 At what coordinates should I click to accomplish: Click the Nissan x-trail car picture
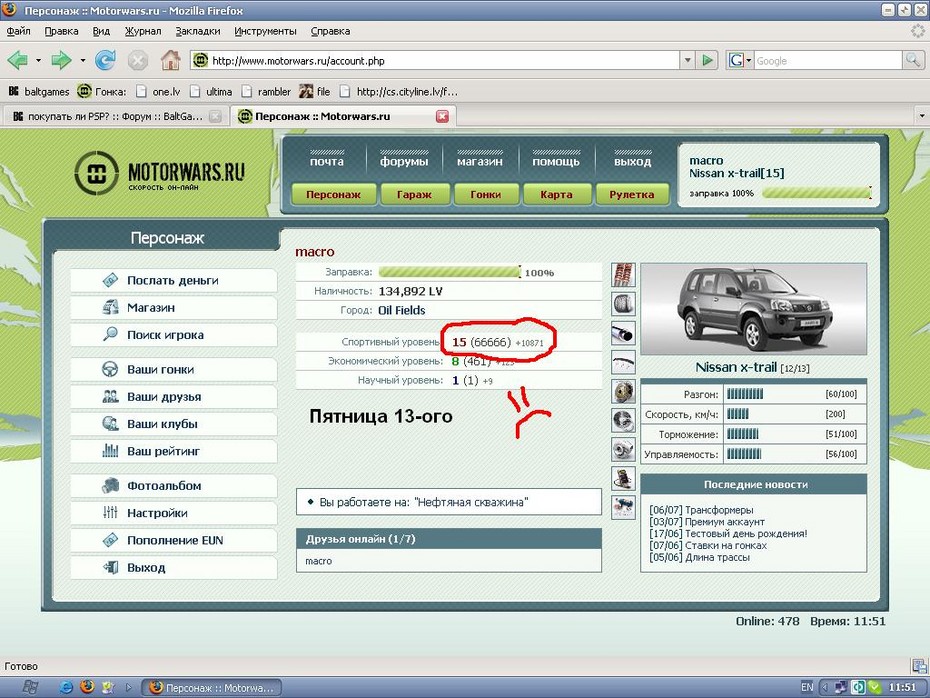754,310
